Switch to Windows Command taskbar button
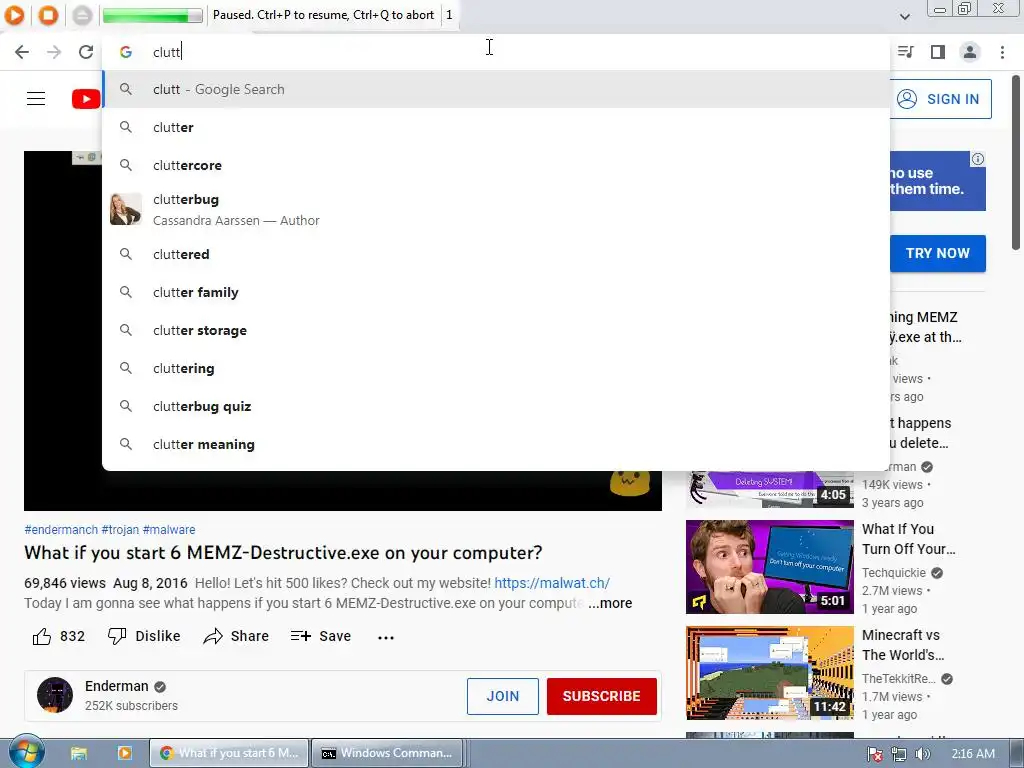This screenshot has width=1024, height=768. point(387,753)
